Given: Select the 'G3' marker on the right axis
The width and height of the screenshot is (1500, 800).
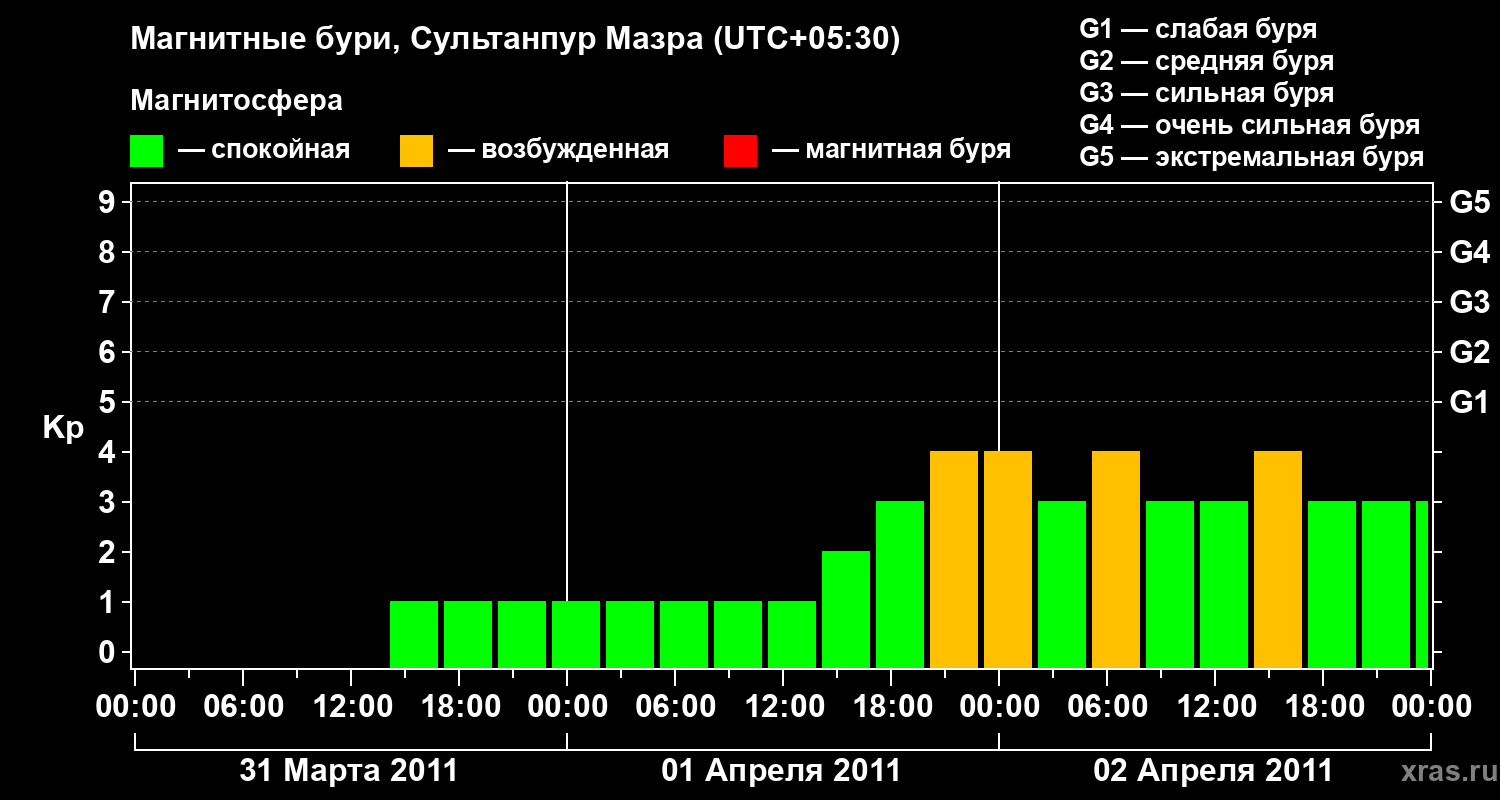Looking at the screenshot, I should click(1469, 302).
